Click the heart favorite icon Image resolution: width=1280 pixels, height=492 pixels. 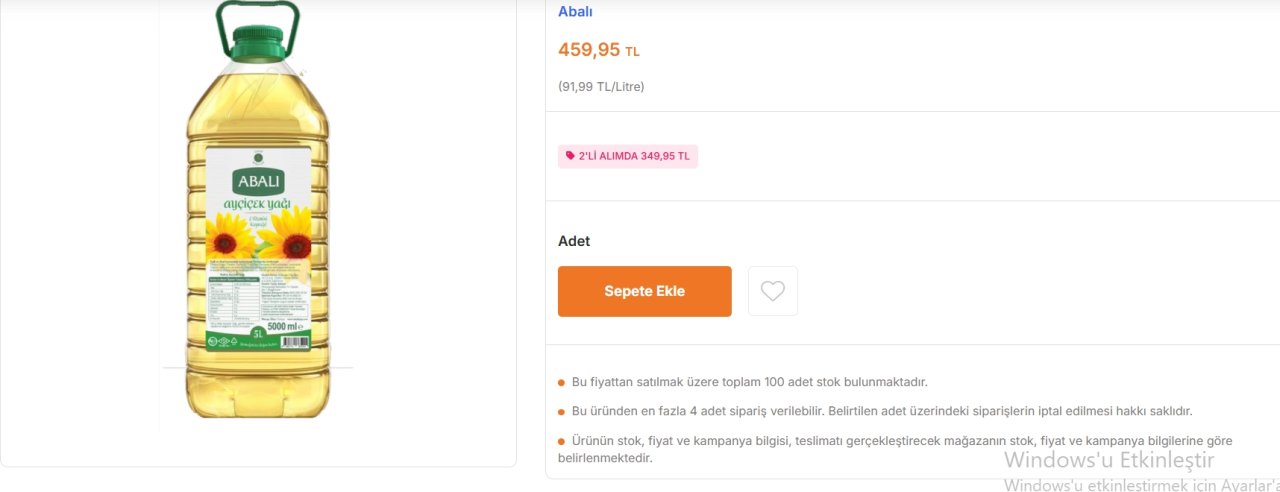tap(772, 291)
